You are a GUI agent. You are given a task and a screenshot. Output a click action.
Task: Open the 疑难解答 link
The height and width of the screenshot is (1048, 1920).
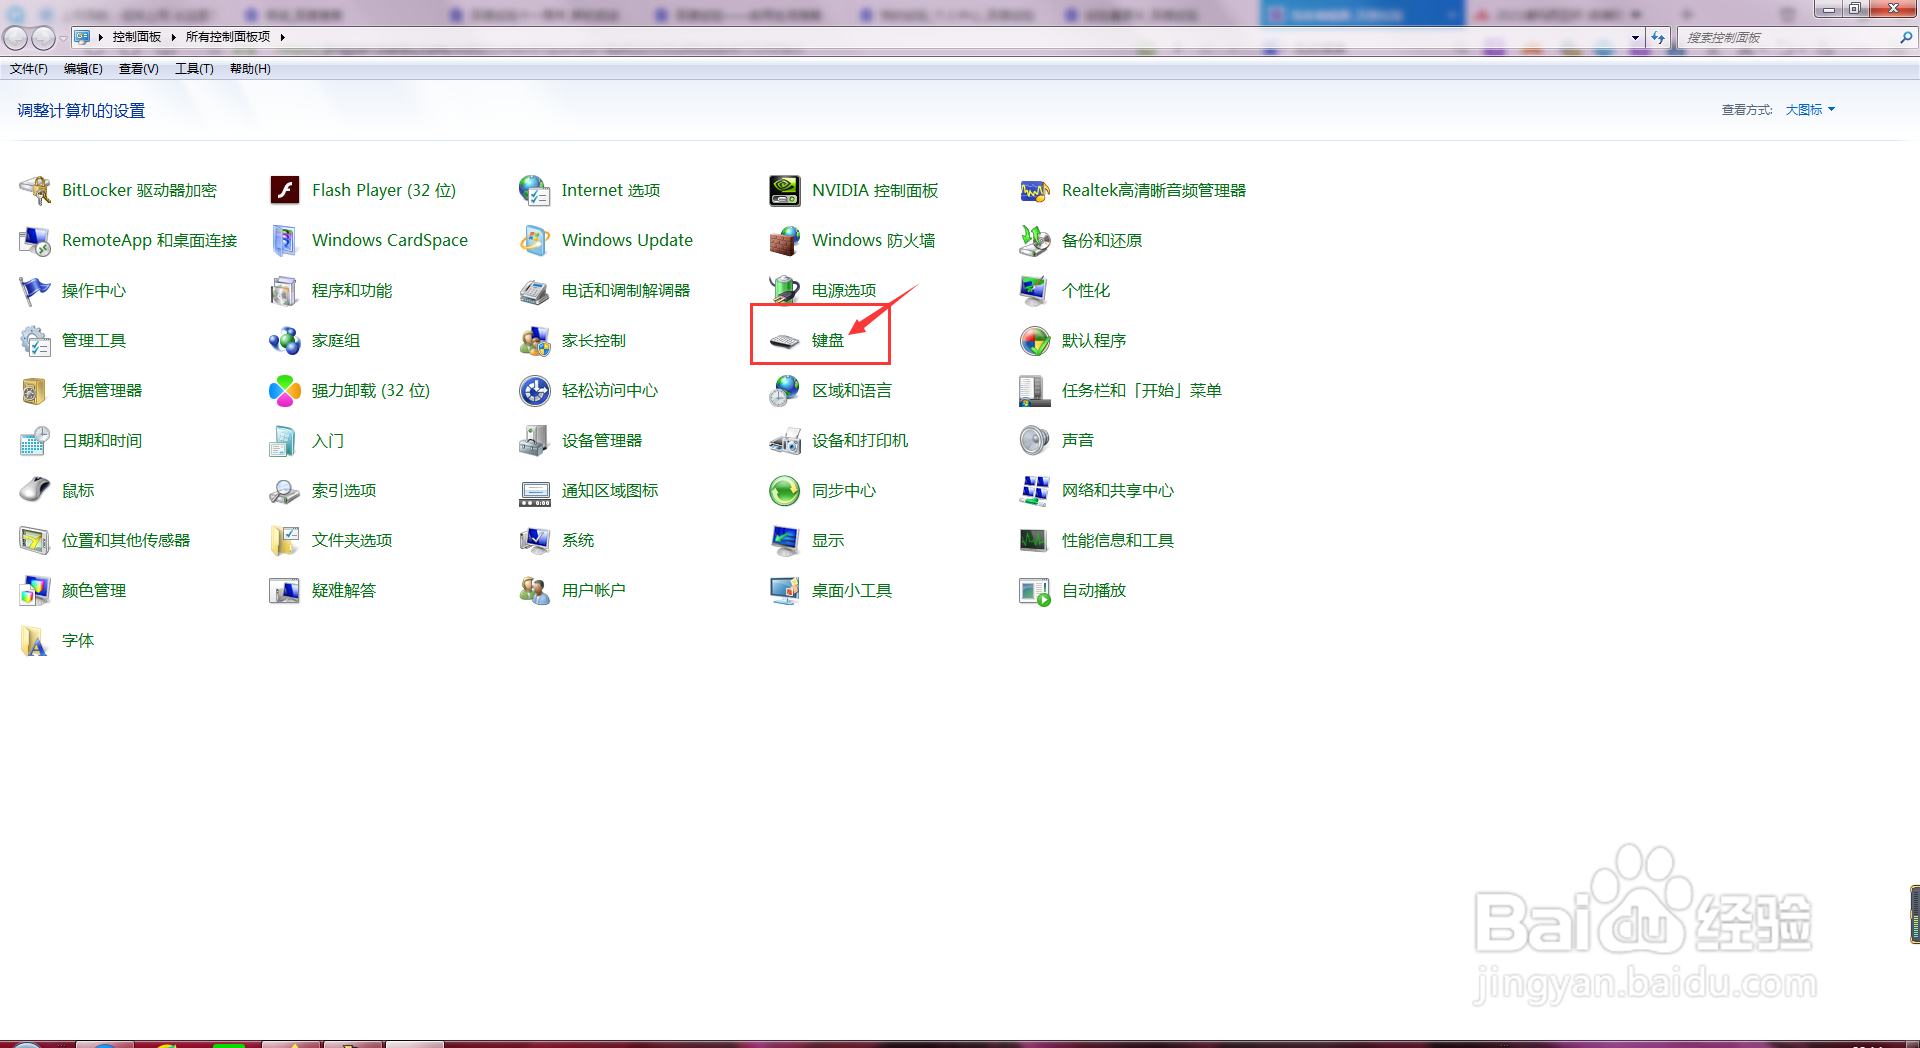(x=344, y=590)
